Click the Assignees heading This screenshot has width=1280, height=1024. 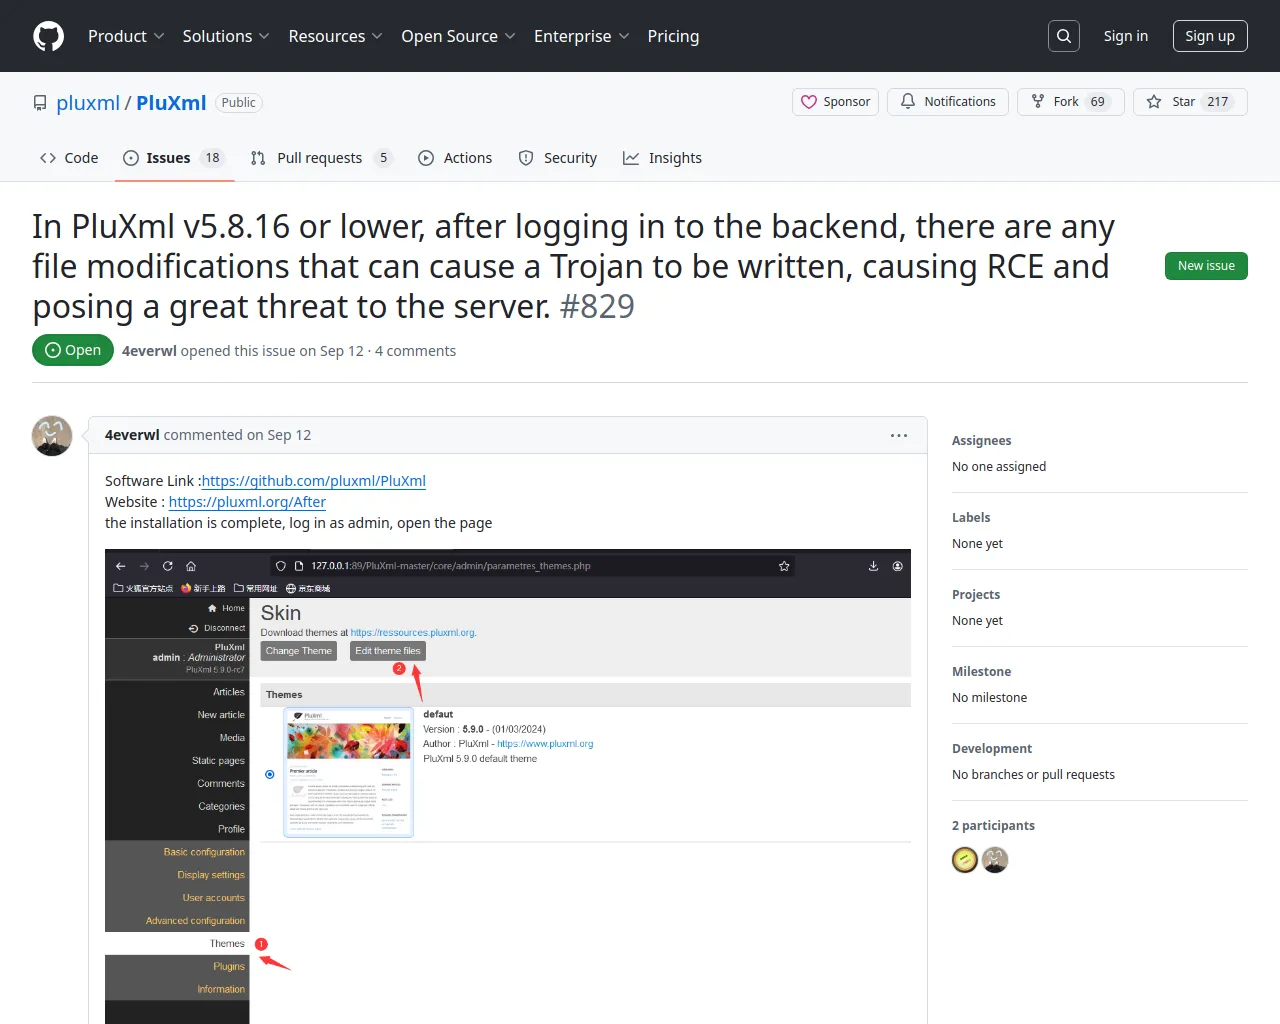(982, 441)
